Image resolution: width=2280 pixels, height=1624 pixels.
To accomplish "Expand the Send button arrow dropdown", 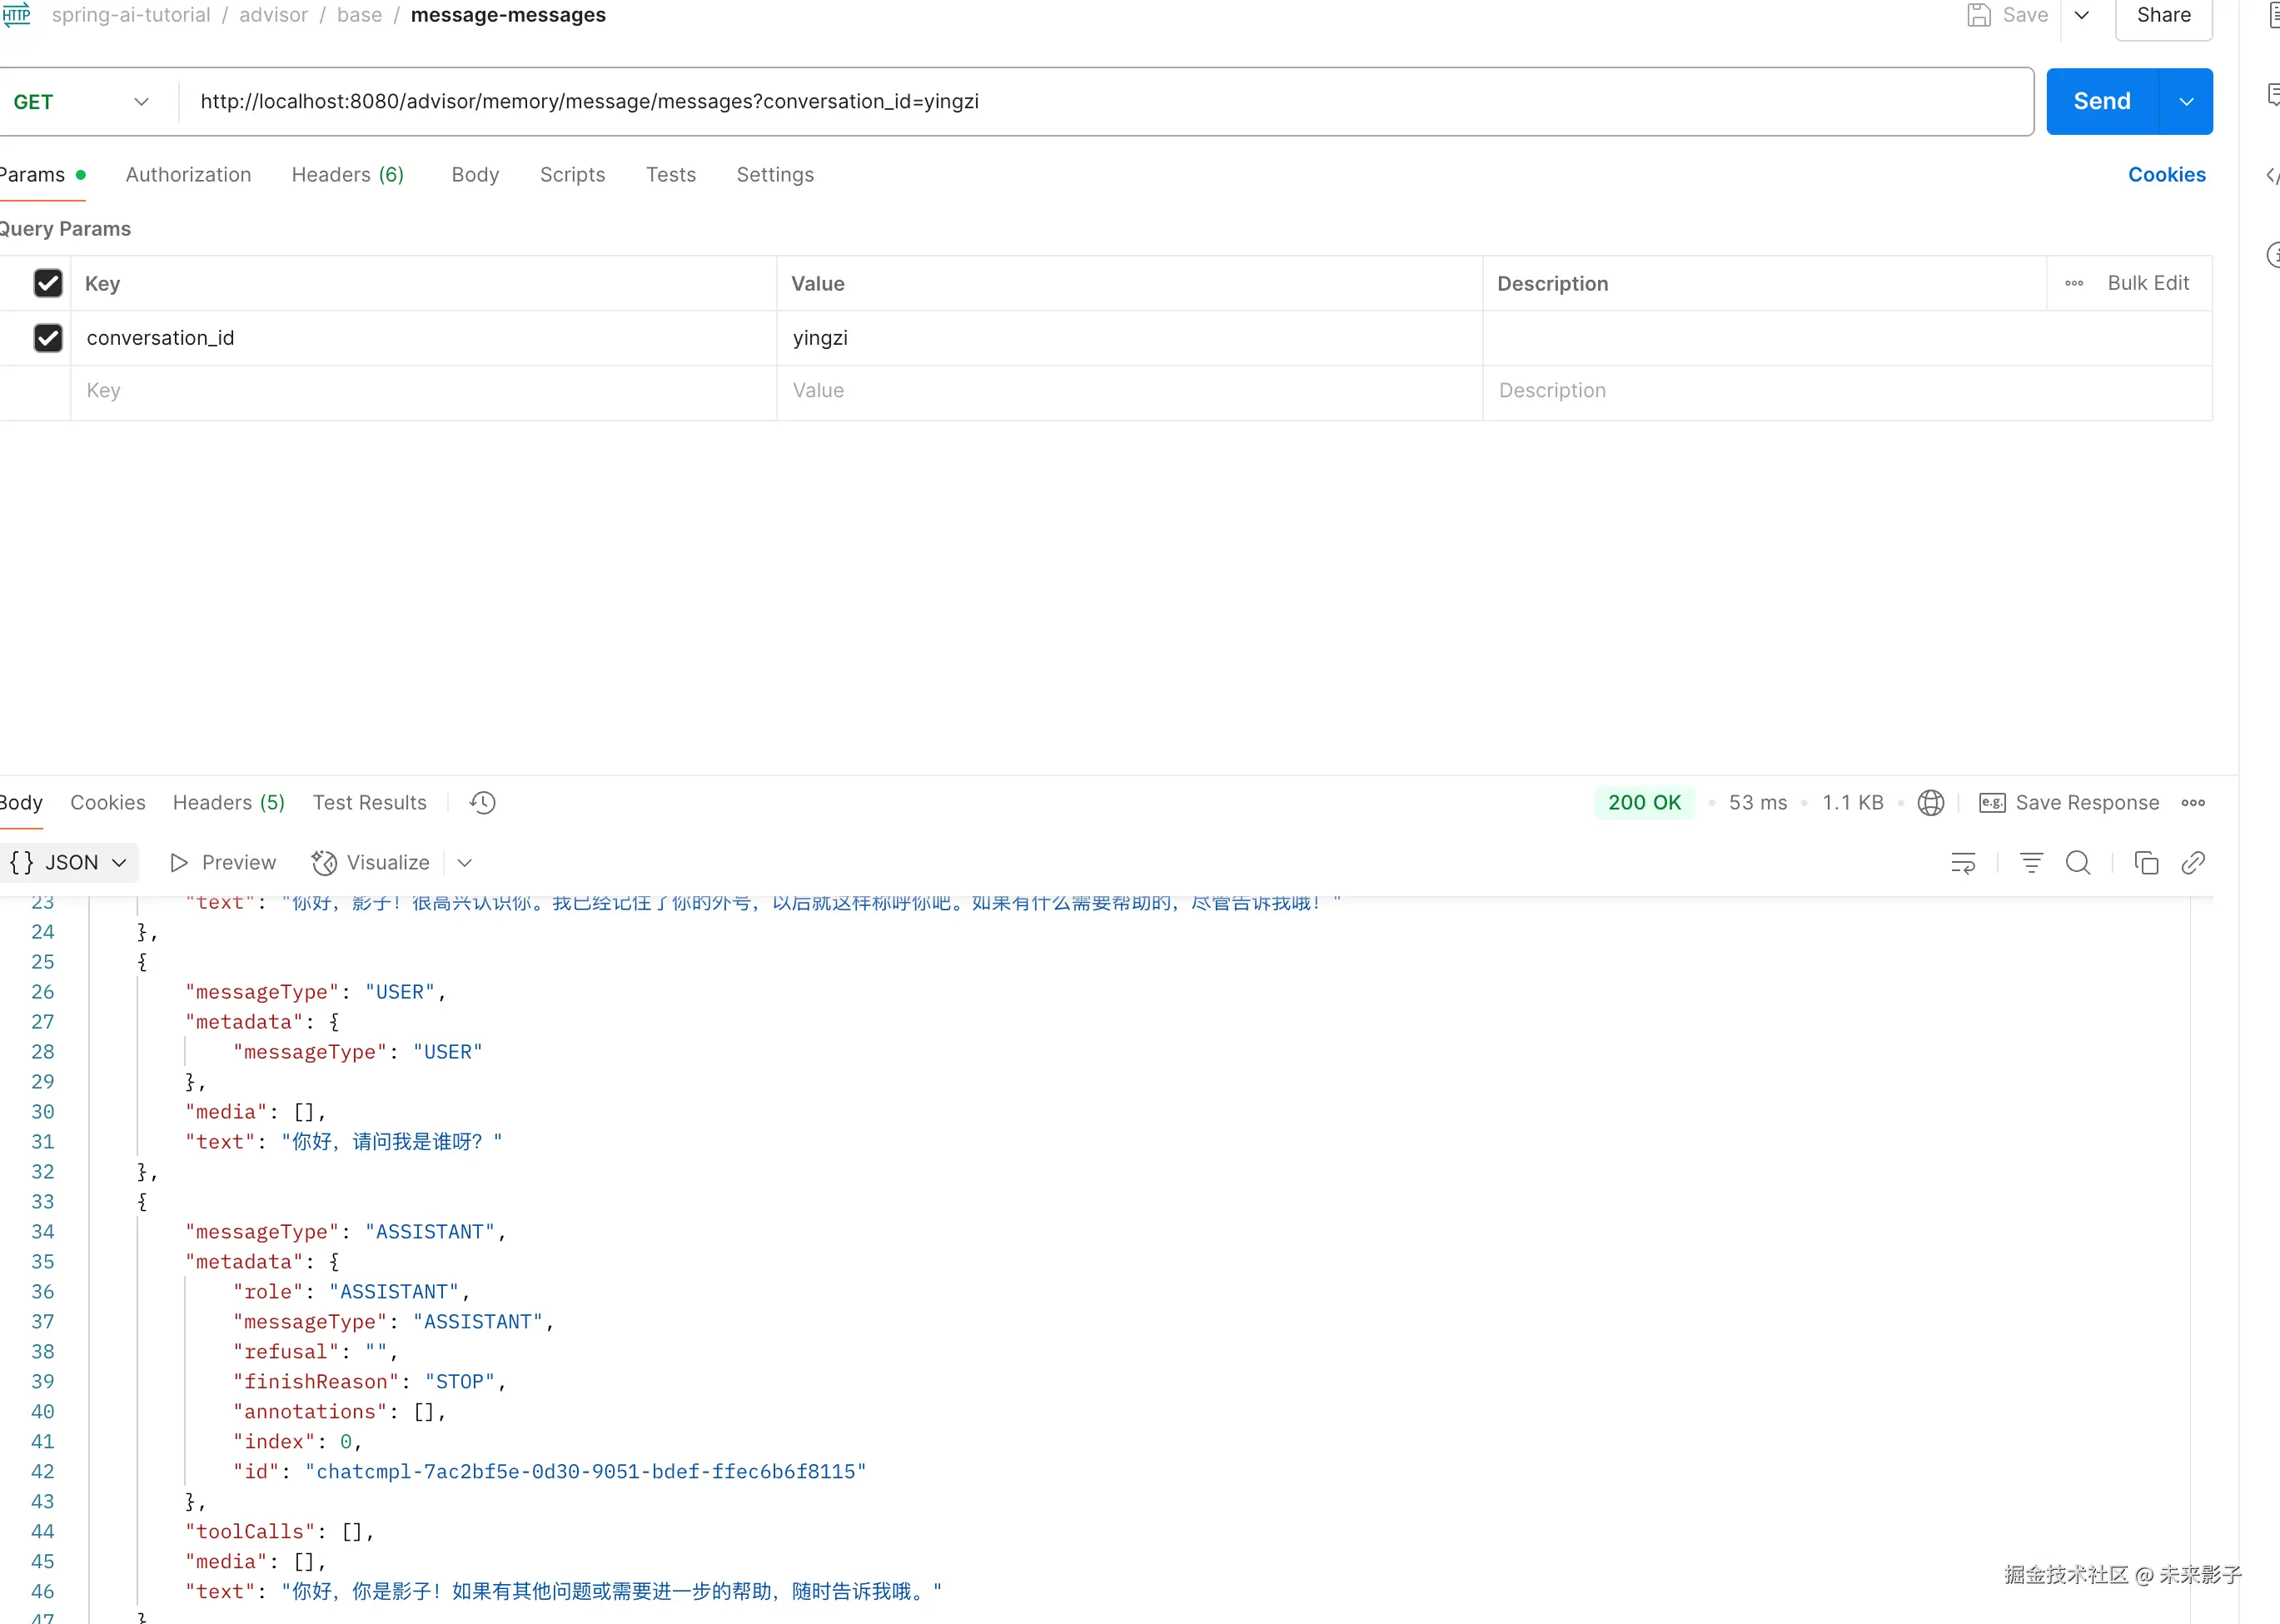I will coord(2186,102).
